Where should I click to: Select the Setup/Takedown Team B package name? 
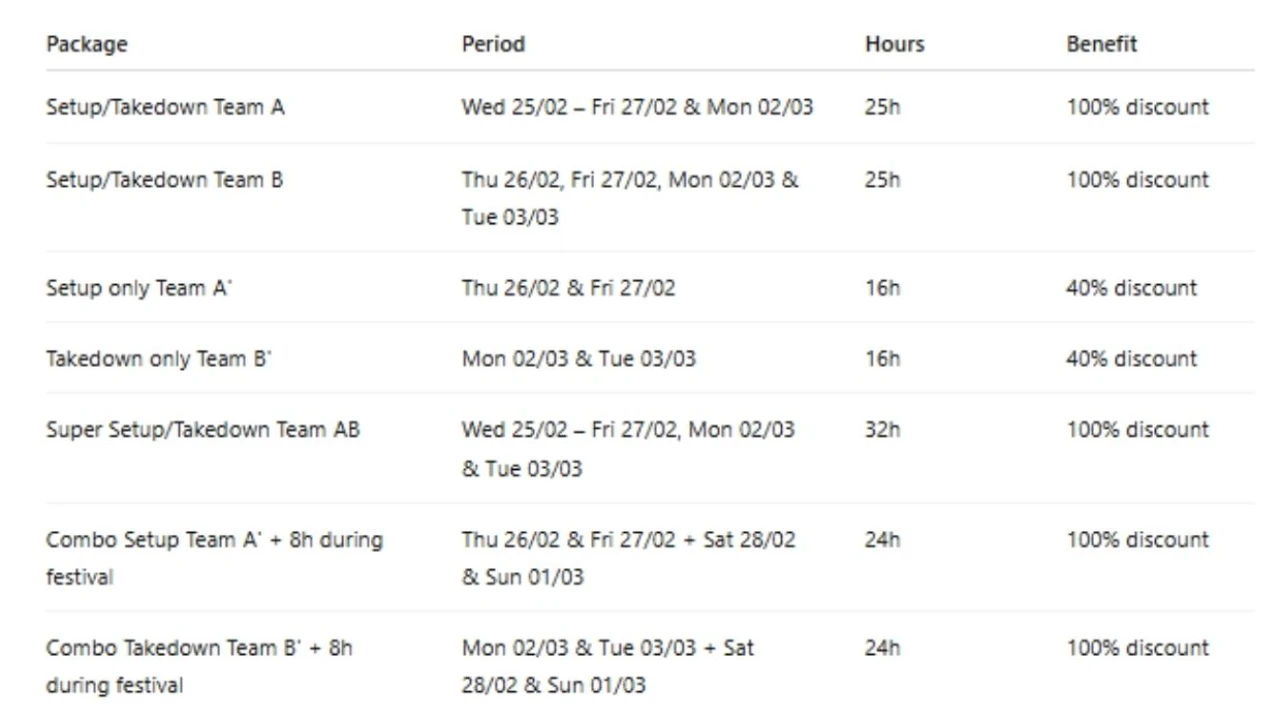pyautogui.click(x=165, y=180)
